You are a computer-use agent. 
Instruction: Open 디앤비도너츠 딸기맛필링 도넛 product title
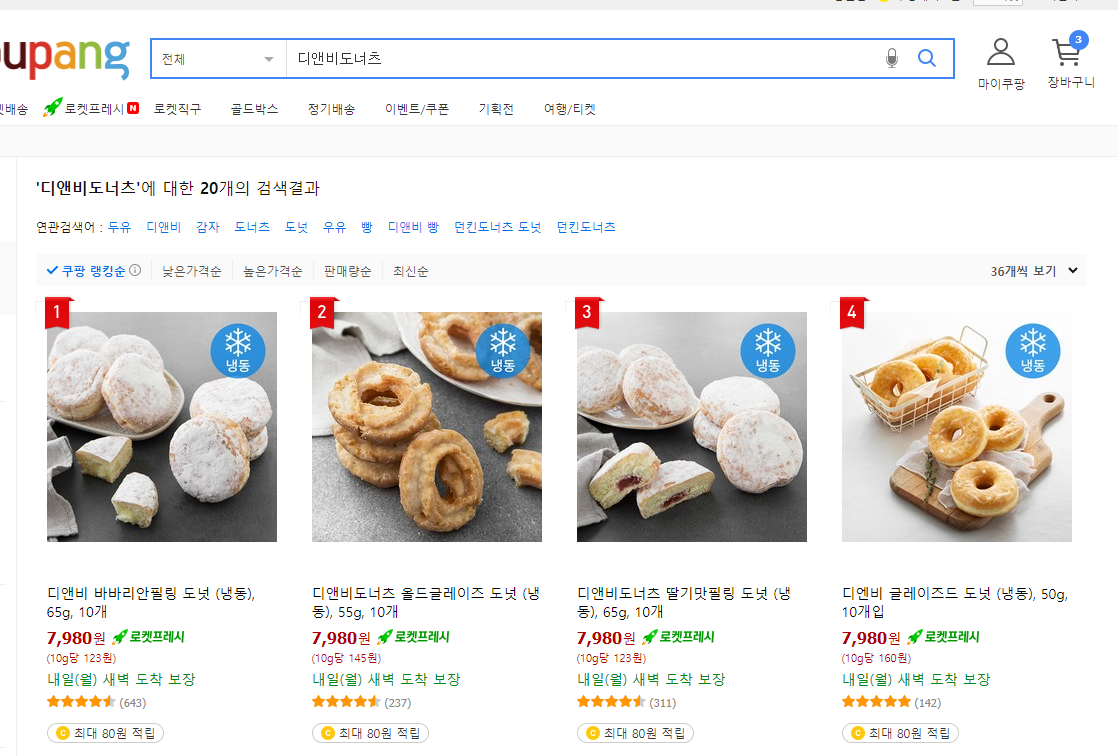point(684,602)
